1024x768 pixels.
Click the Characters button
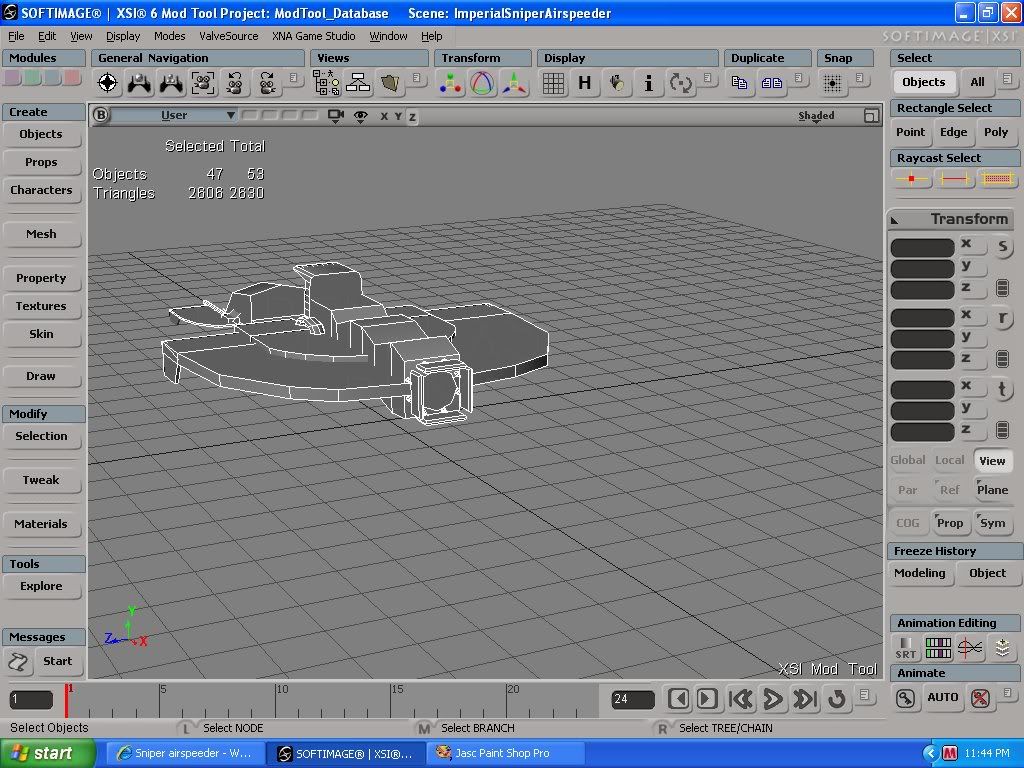41,190
